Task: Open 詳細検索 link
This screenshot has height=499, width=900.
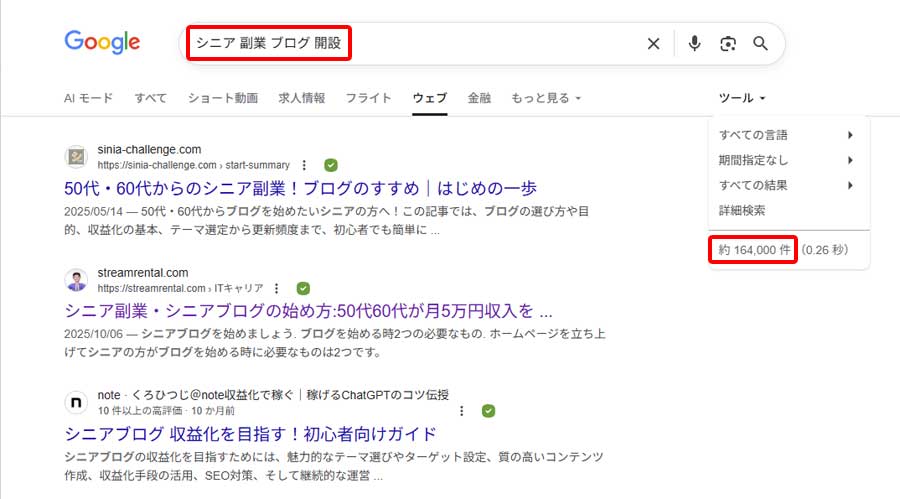Action: 742,210
